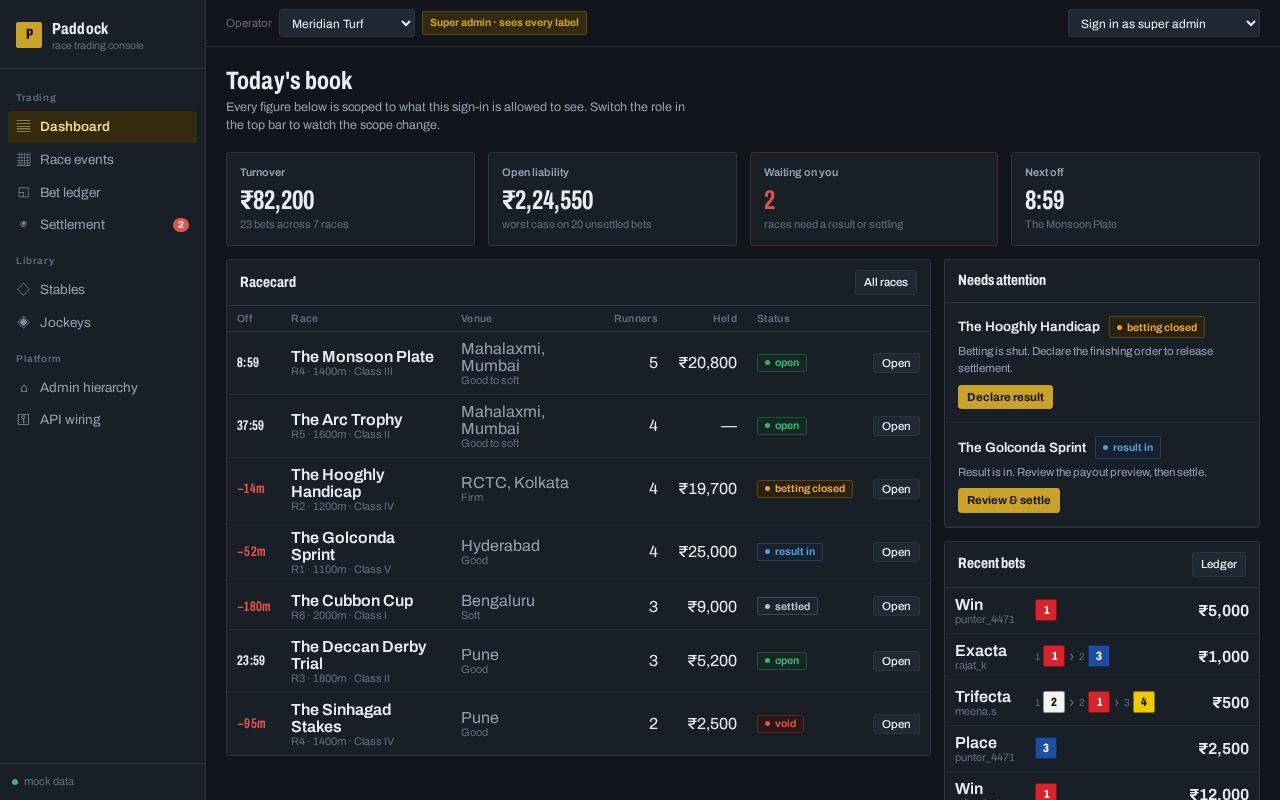This screenshot has width=1280, height=800.
Task: Click the Dashboard sidebar icon
Action: click(x=24, y=126)
